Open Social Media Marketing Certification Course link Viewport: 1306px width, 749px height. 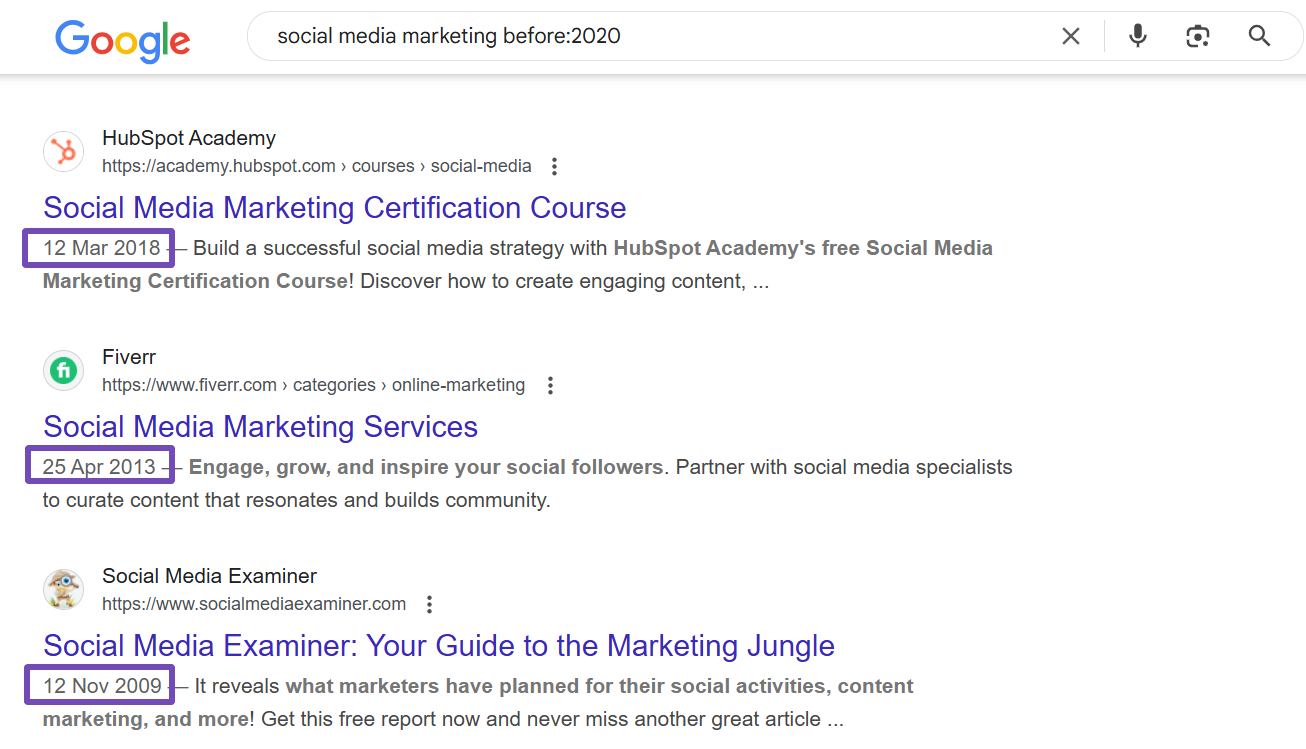click(x=334, y=208)
